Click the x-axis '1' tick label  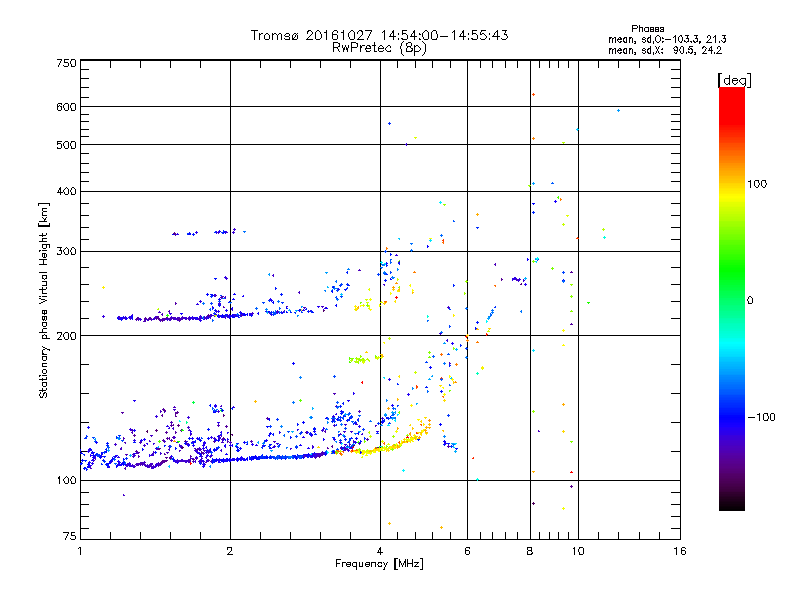[x=80, y=551]
